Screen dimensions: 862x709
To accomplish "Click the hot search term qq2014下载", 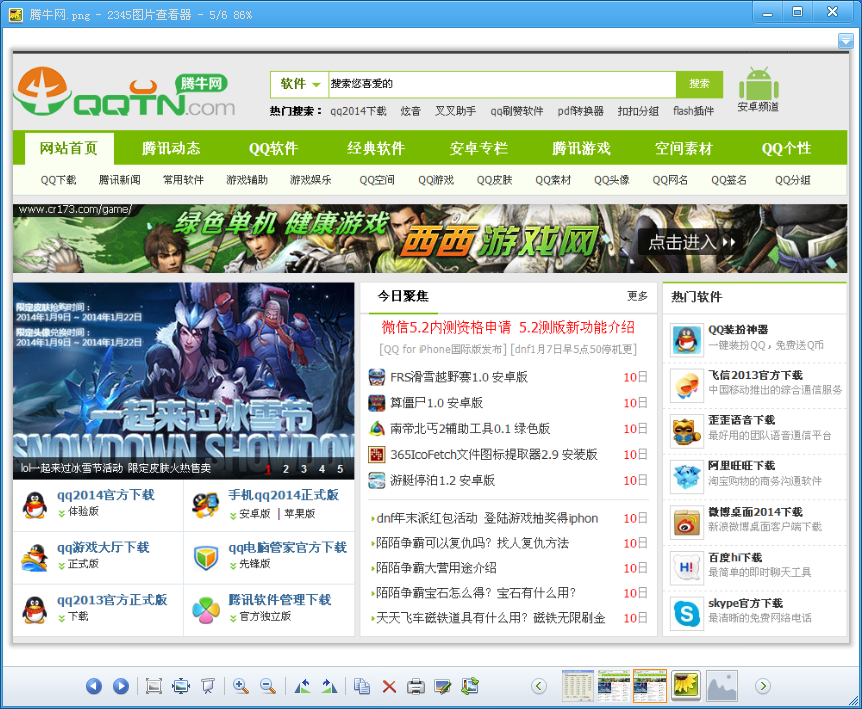I will (x=358, y=111).
